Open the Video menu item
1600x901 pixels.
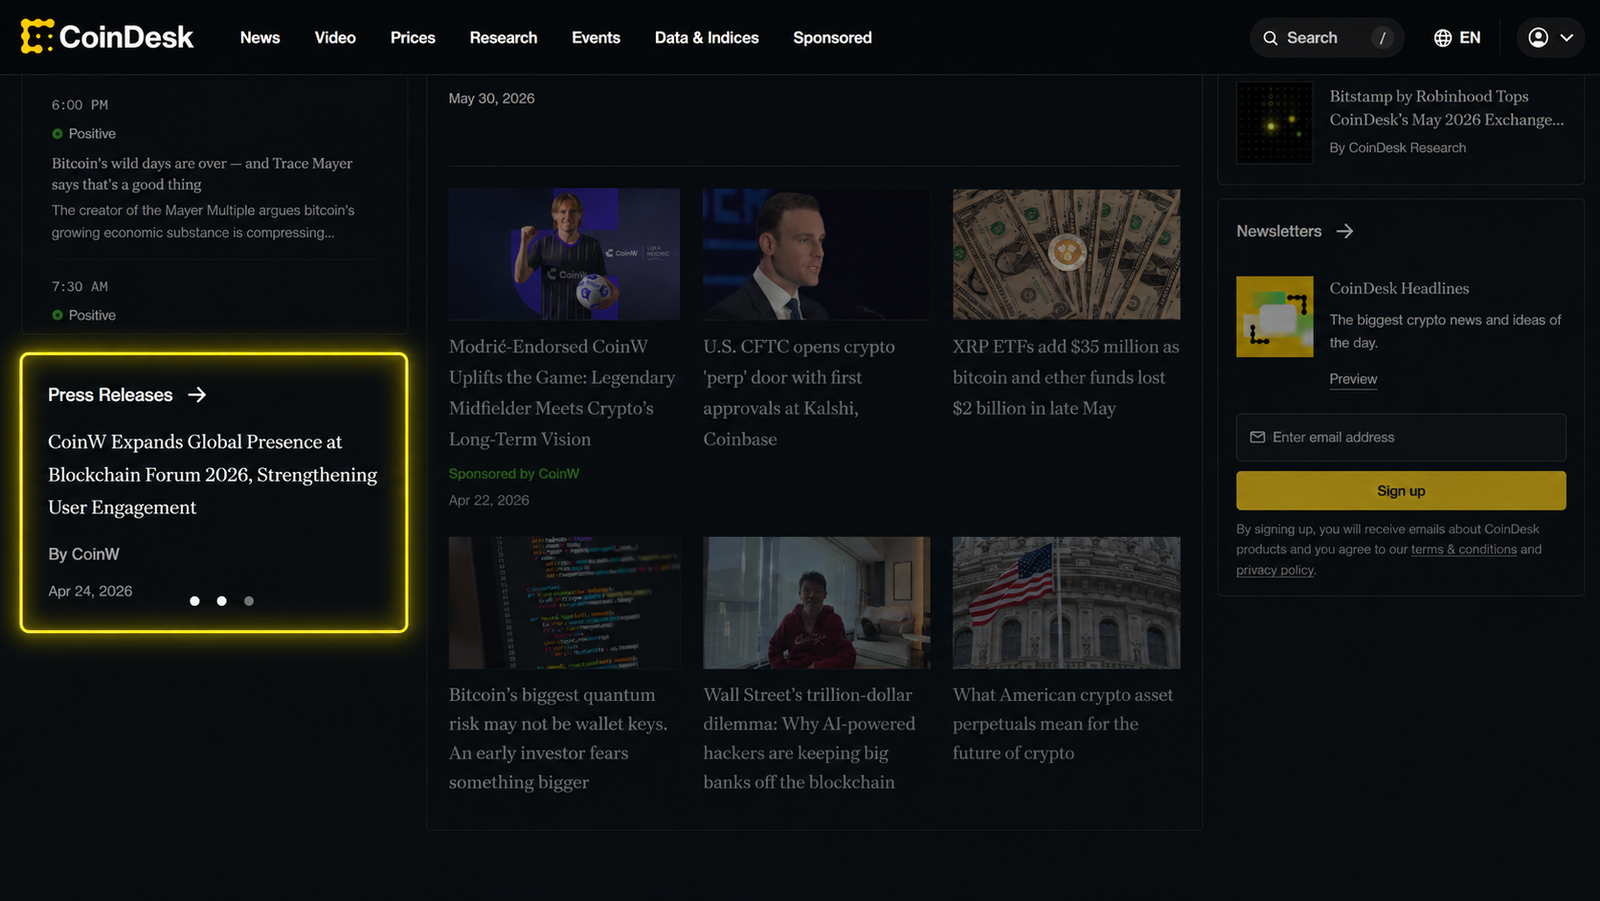[x=335, y=38]
